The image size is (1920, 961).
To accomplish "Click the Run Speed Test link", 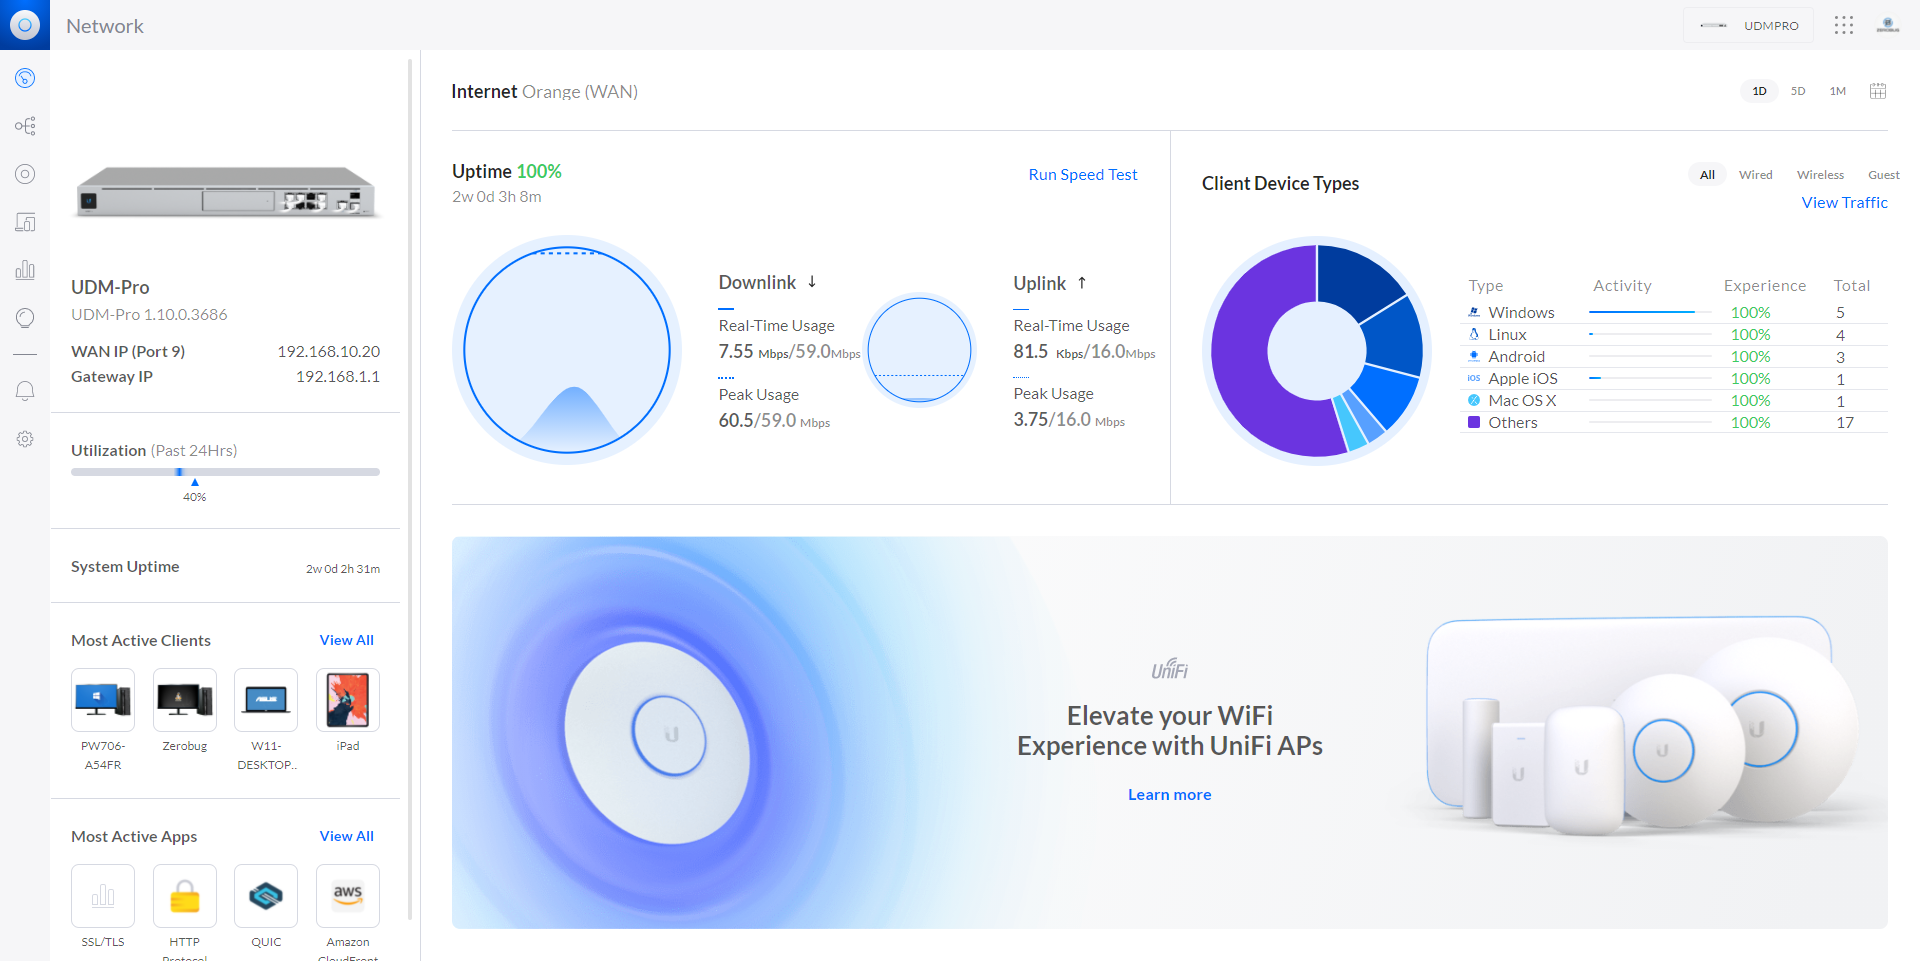I will 1082,175.
